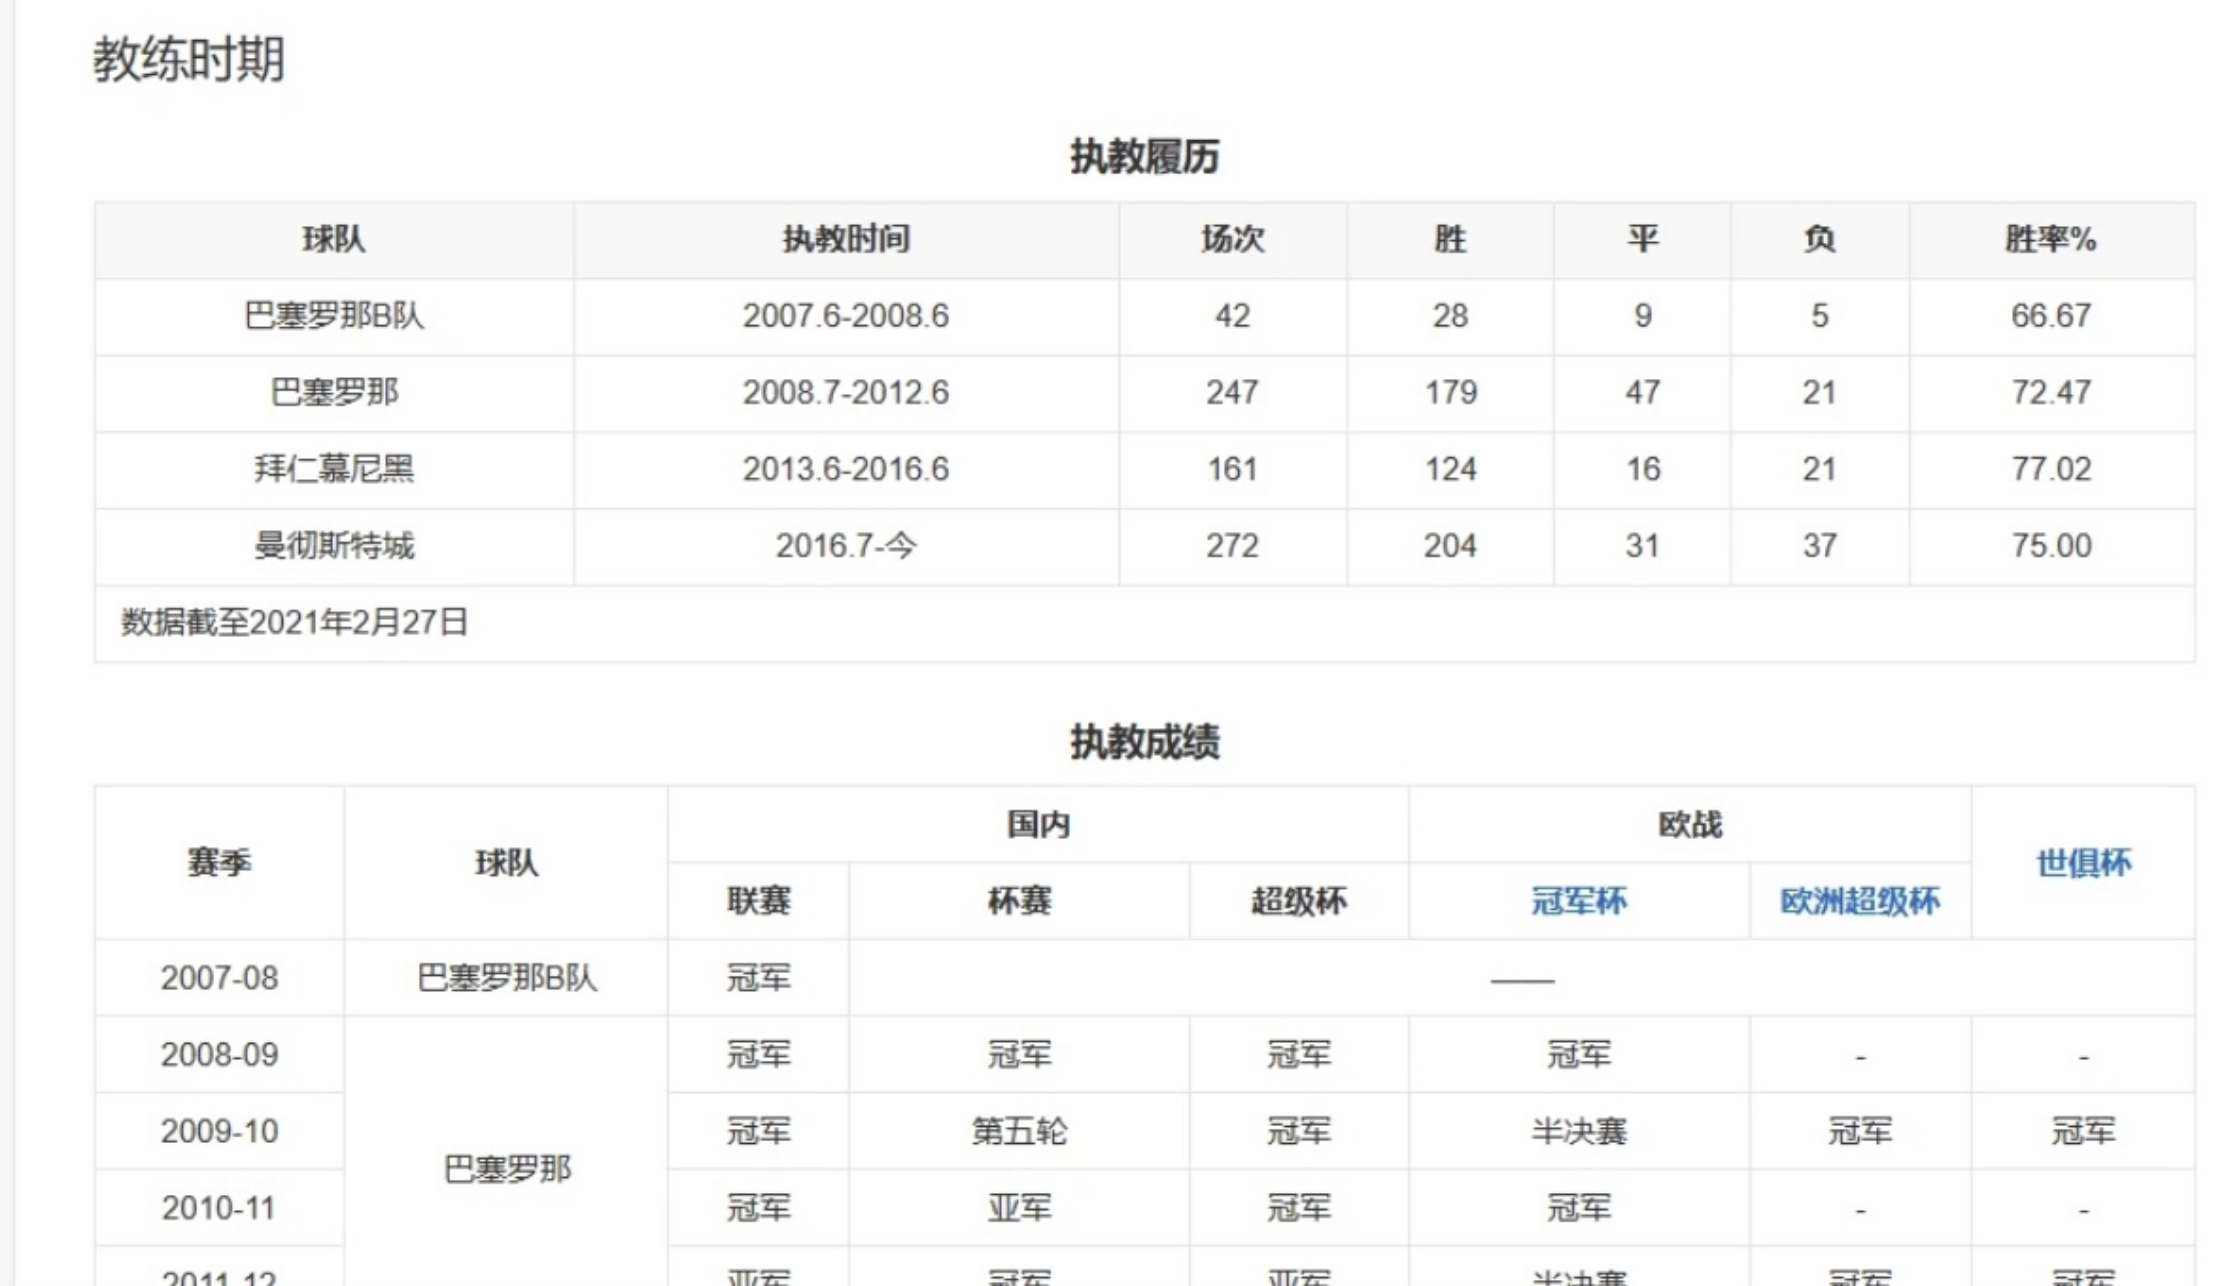Click the 72.47 win rate value
The width and height of the screenshot is (2226, 1286).
click(2051, 392)
